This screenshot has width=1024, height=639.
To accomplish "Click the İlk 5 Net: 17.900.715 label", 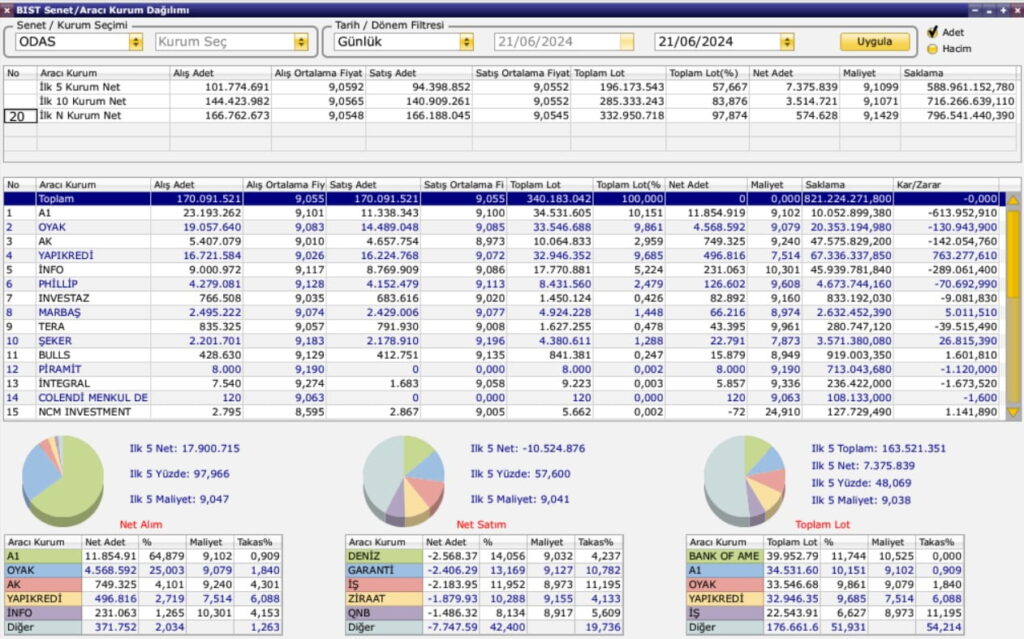I will coord(185,449).
